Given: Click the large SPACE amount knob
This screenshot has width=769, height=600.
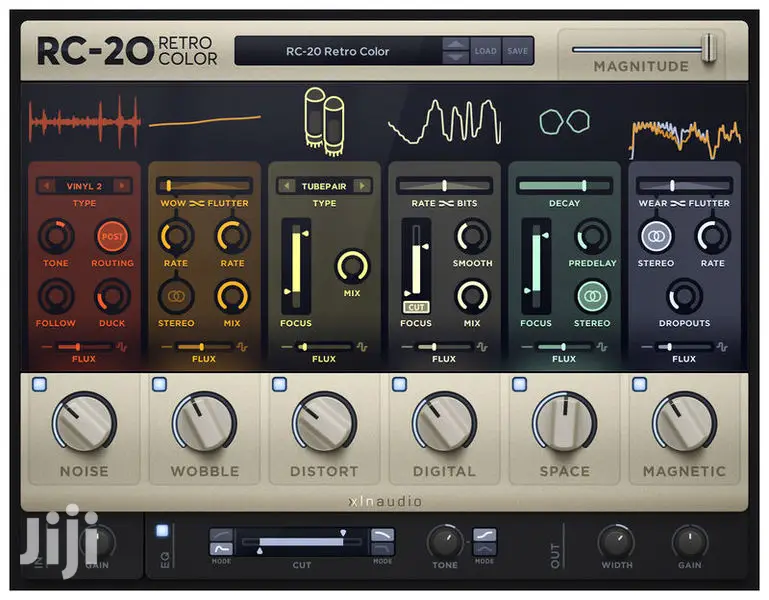Looking at the screenshot, I should point(564,422).
